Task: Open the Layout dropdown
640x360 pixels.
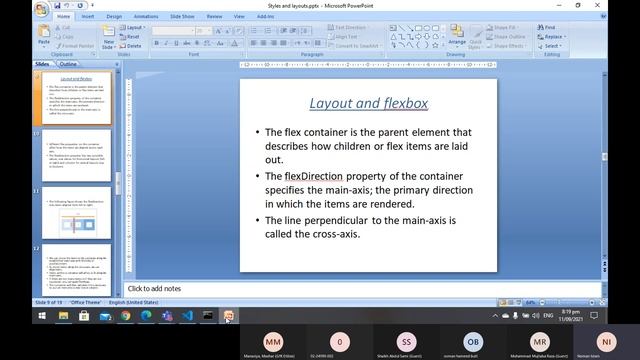Action: (x=133, y=27)
